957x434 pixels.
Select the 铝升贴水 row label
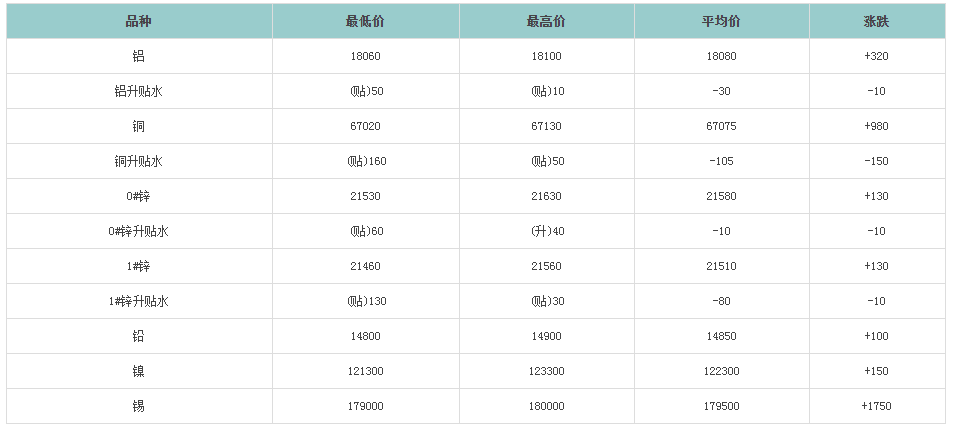click(139, 91)
